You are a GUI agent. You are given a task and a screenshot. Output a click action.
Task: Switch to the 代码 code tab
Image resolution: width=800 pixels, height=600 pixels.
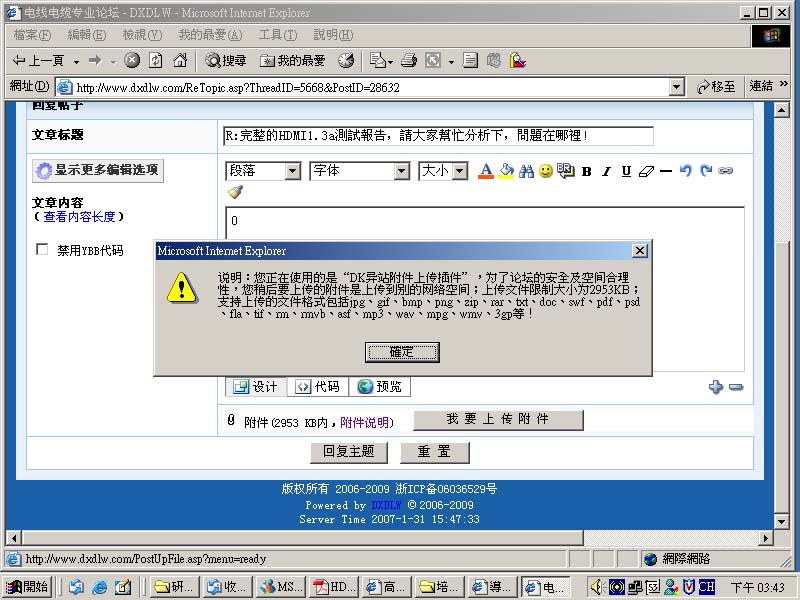coord(317,387)
